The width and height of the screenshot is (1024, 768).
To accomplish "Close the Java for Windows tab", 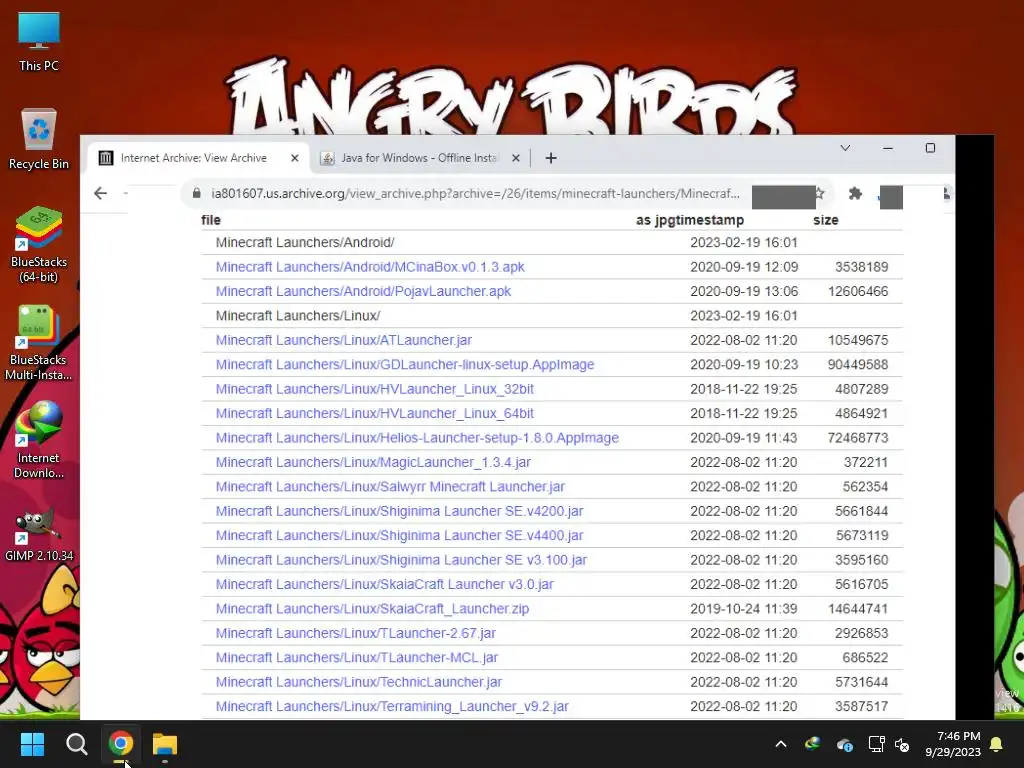I will [515, 158].
